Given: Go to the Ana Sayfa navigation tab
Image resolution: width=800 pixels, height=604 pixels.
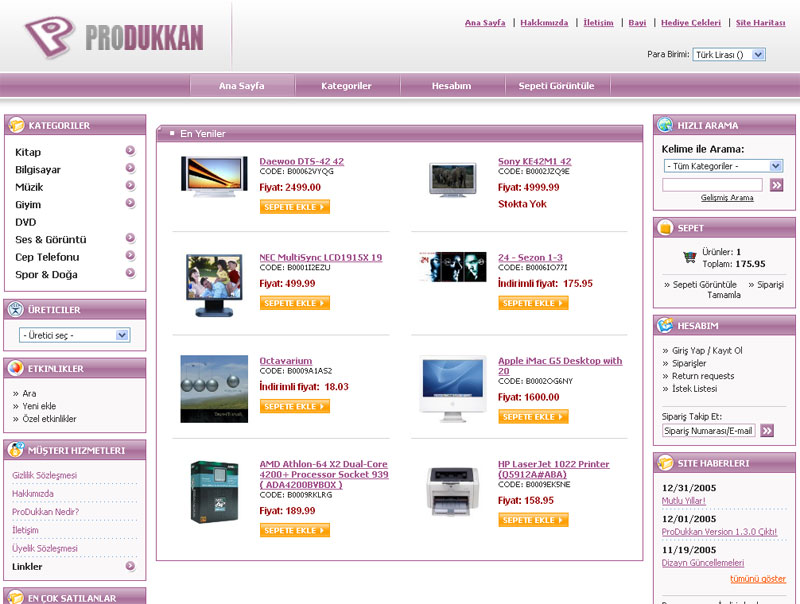Looking at the screenshot, I should coord(242,86).
